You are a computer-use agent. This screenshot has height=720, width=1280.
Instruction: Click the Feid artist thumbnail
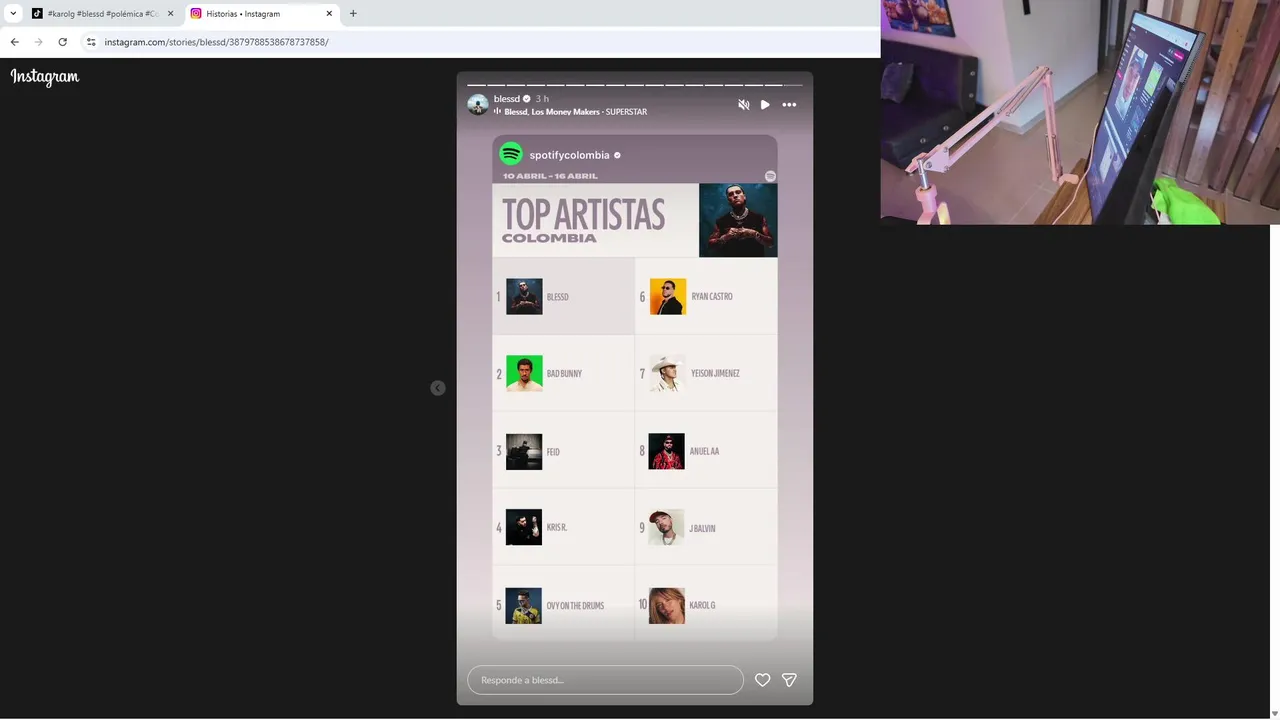[524, 451]
